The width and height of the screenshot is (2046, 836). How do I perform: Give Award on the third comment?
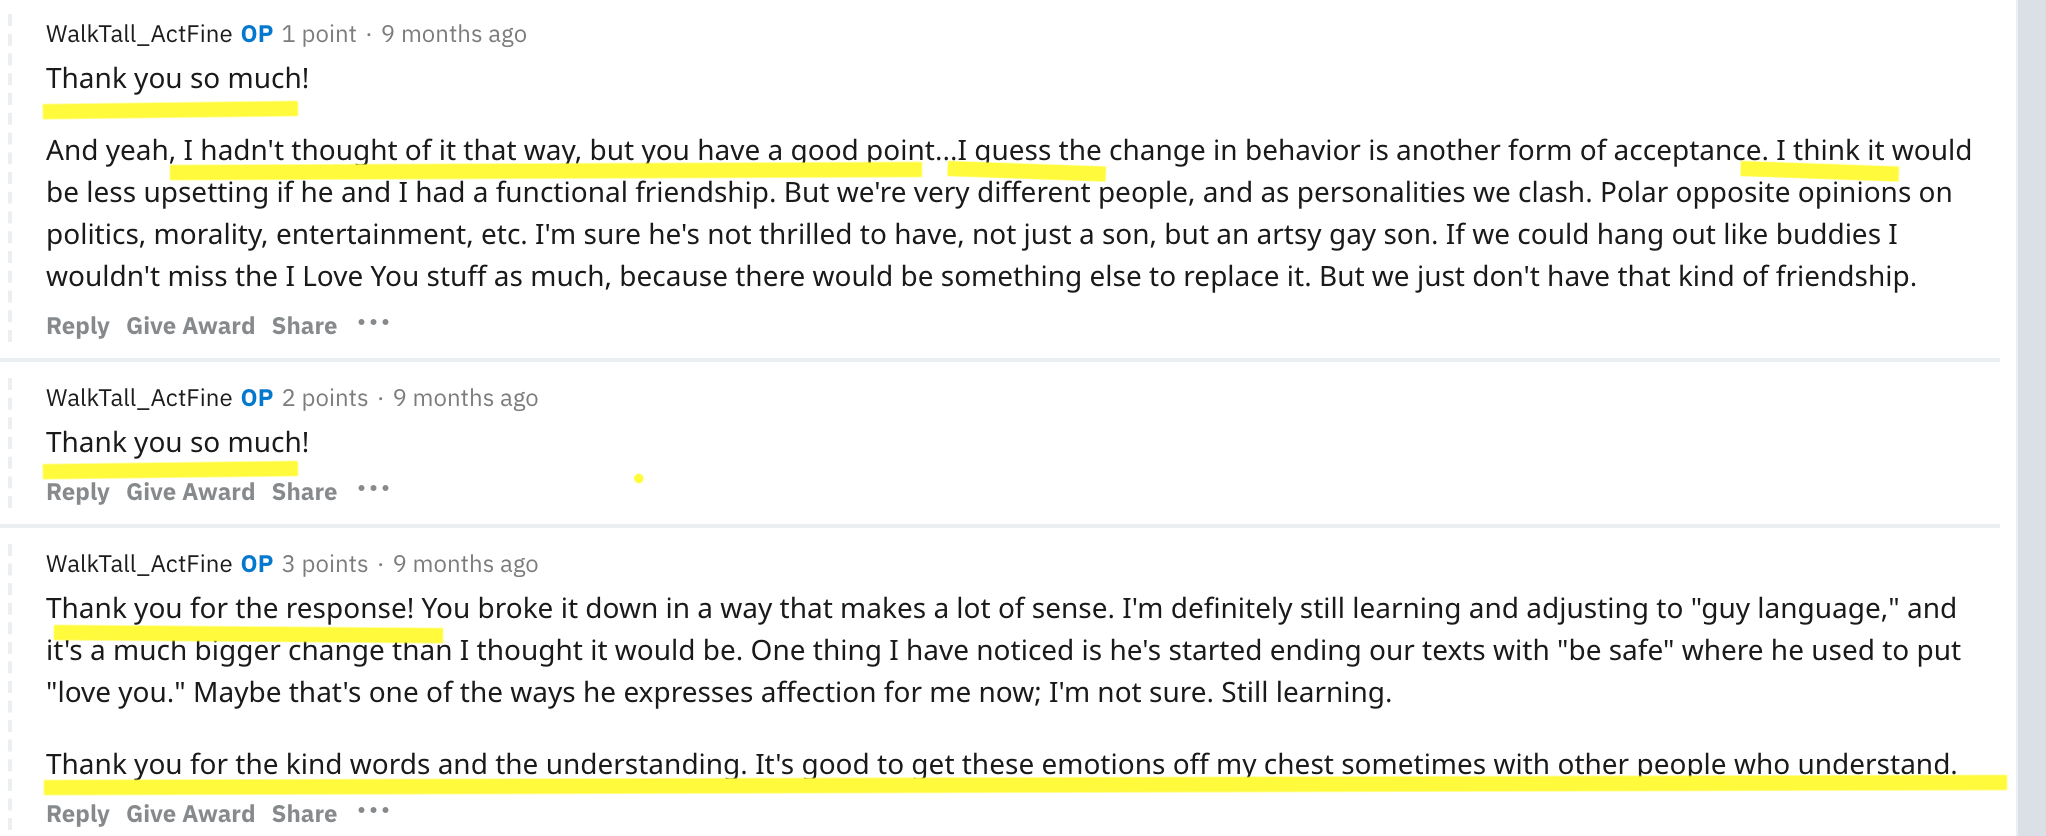(190, 814)
